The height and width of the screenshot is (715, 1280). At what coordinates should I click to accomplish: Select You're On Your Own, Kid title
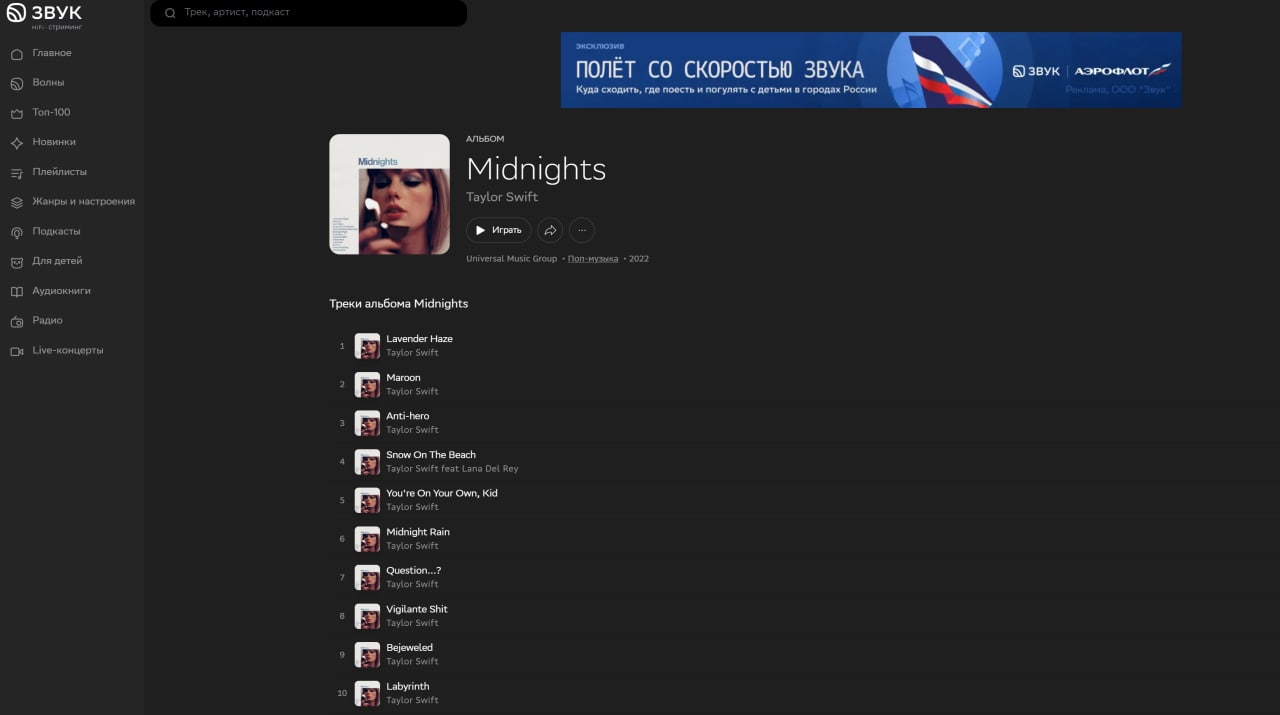[x=441, y=493]
